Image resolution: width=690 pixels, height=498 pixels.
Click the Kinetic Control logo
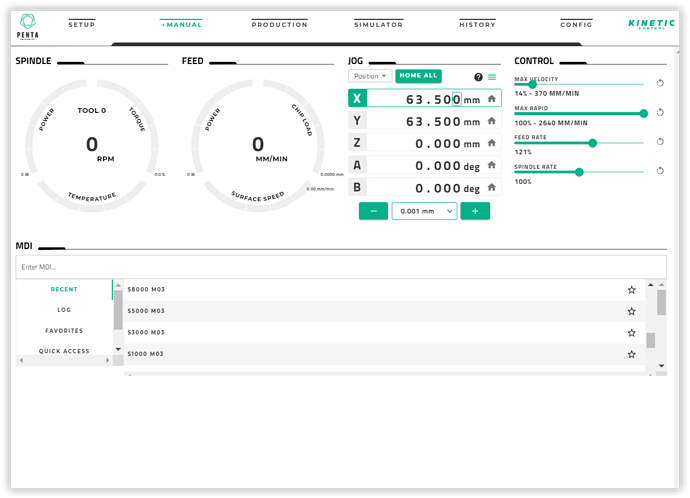[651, 24]
